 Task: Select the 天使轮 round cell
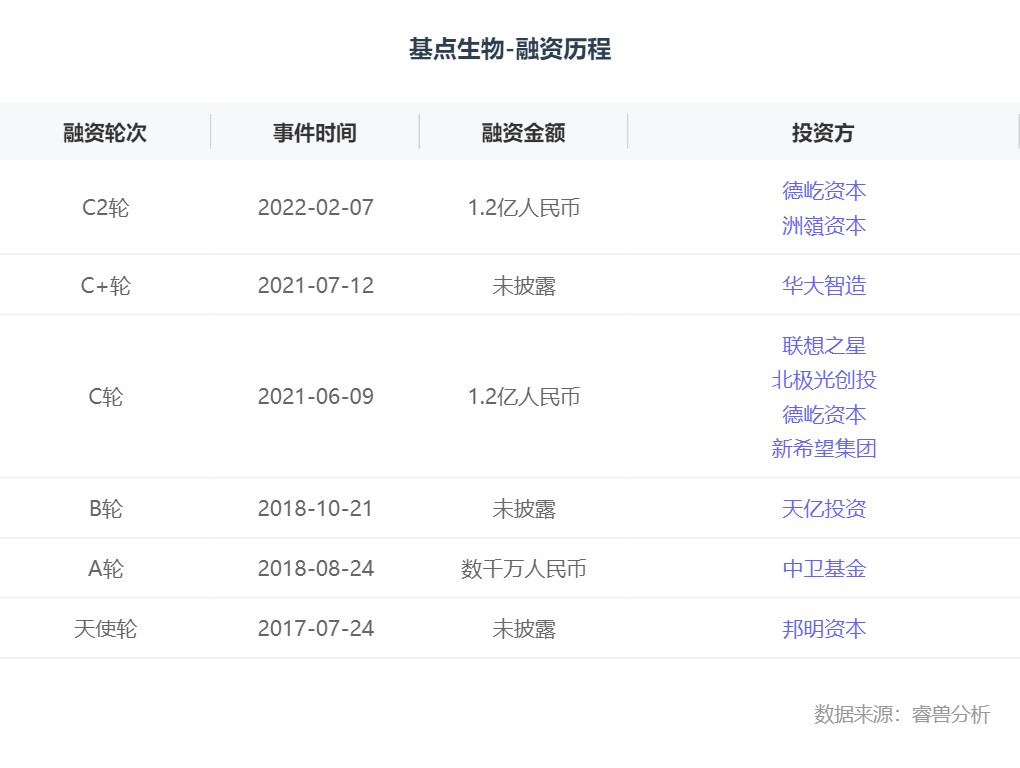[105, 629]
